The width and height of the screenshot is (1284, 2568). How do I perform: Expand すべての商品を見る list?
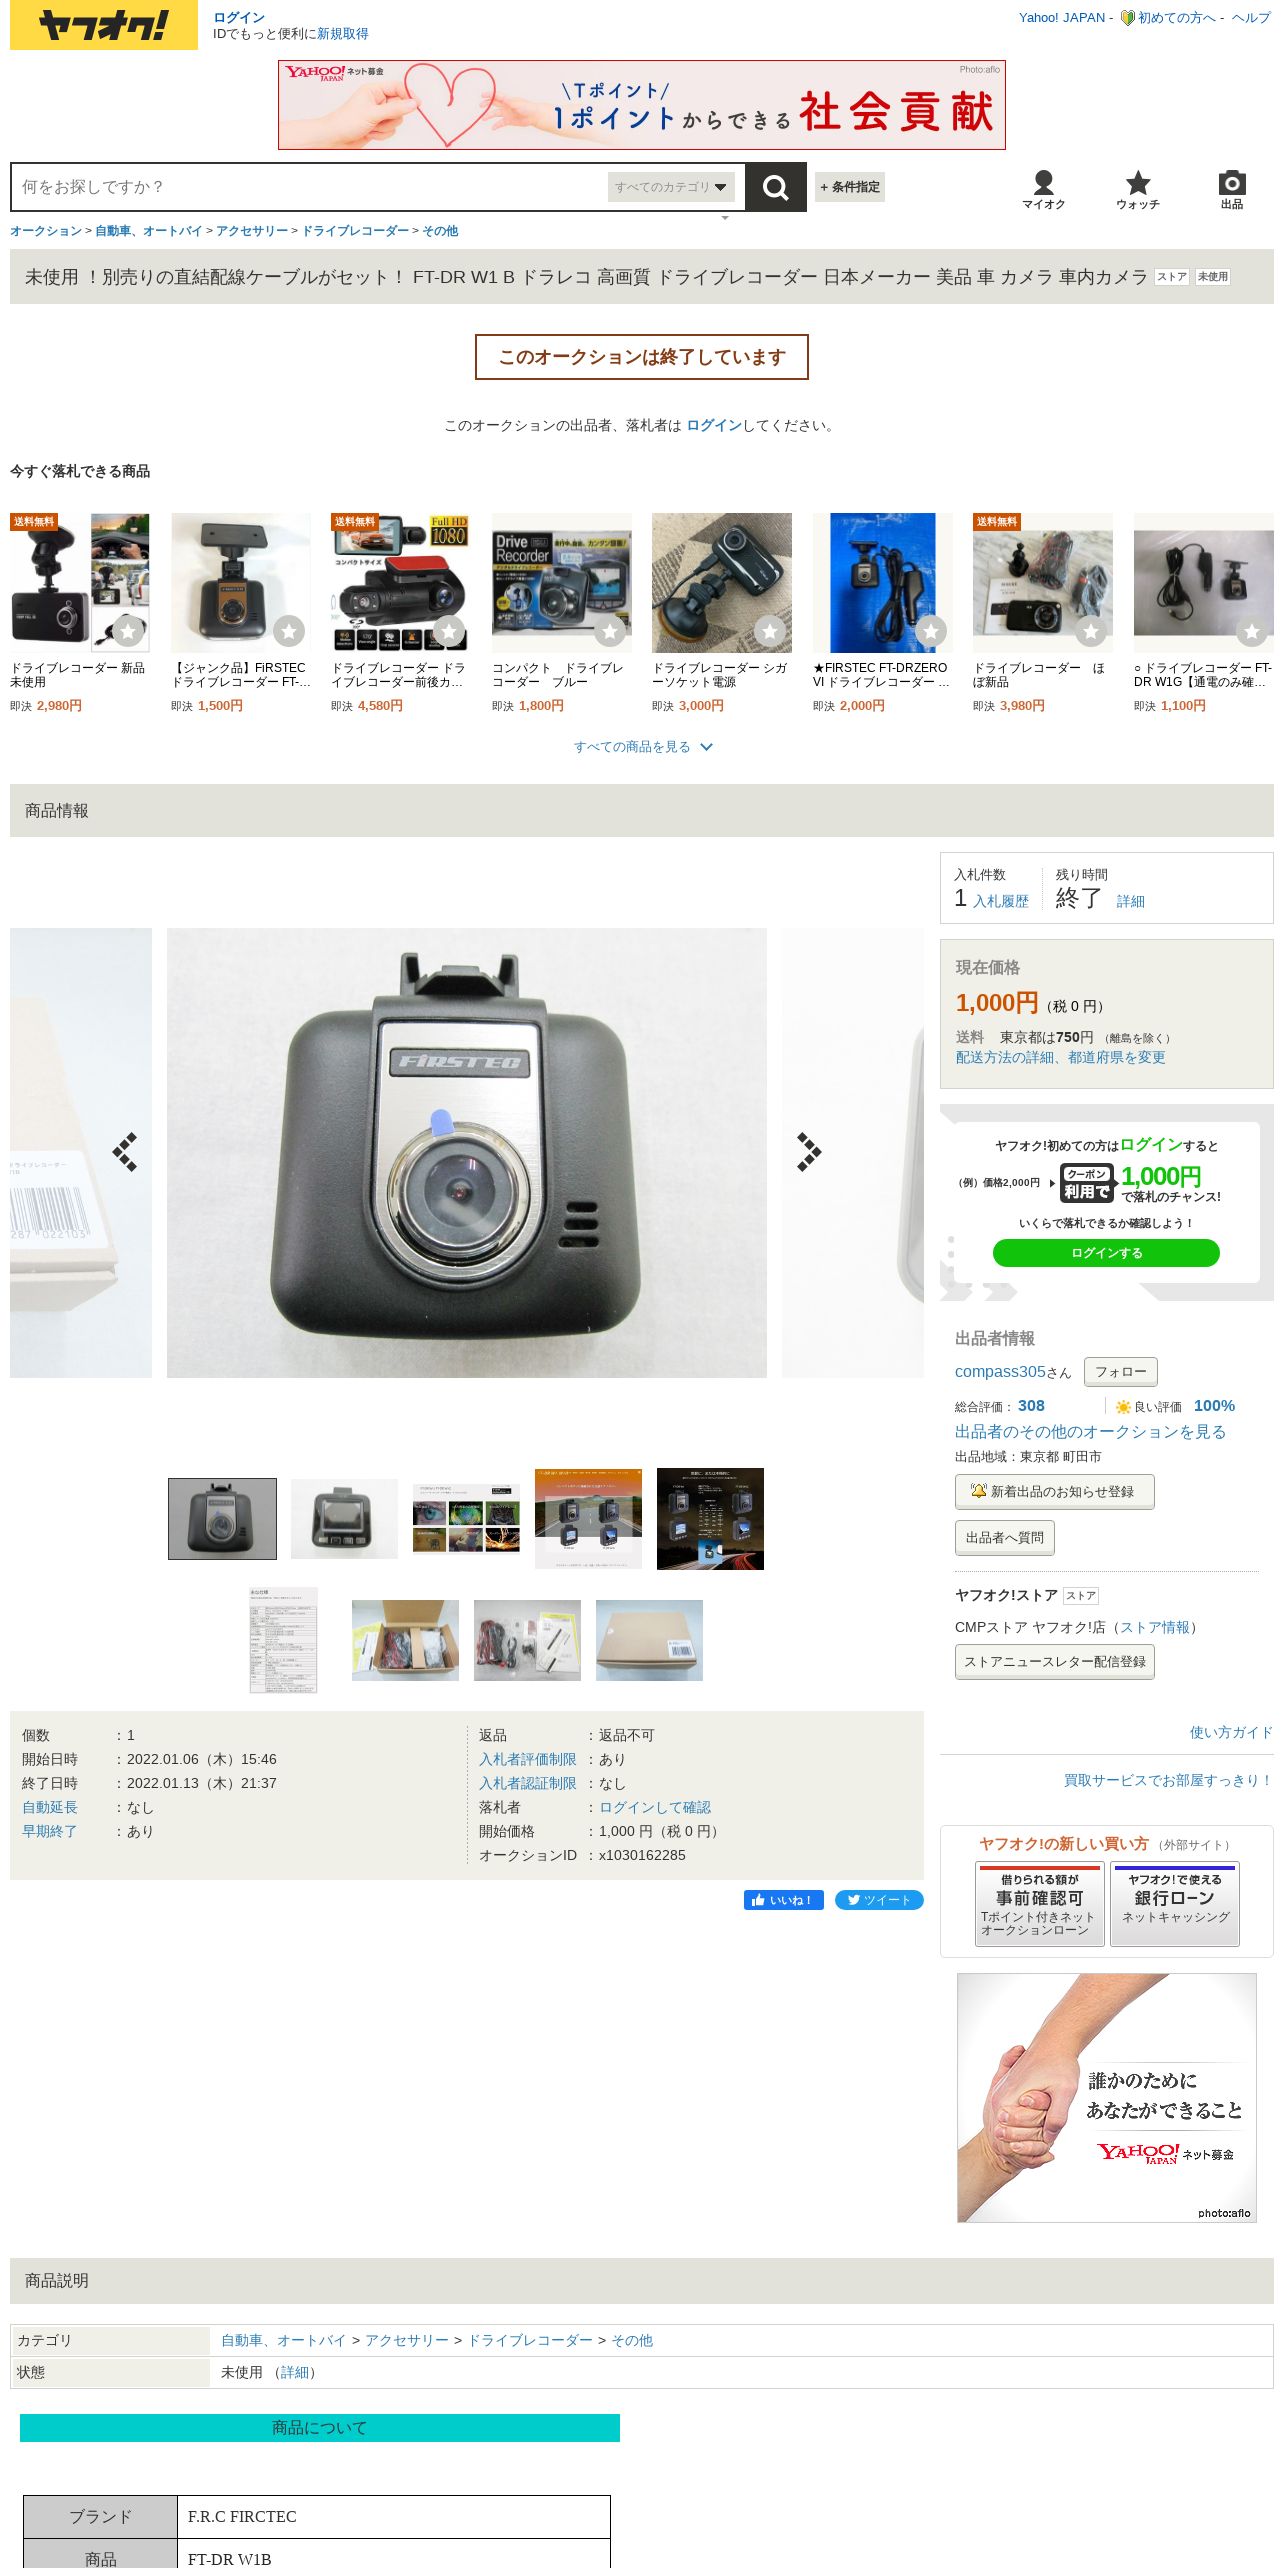[642, 747]
